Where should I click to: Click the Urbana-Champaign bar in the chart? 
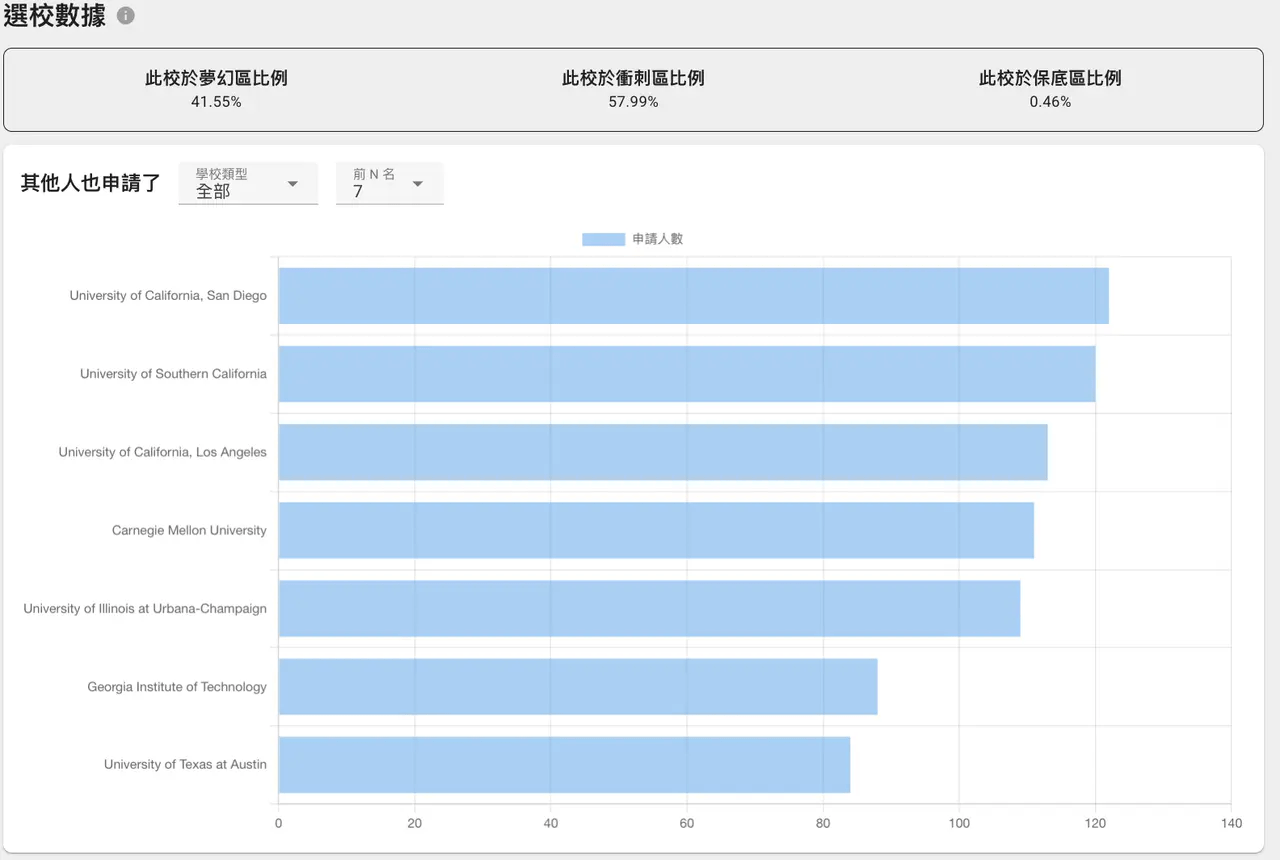[x=649, y=608]
